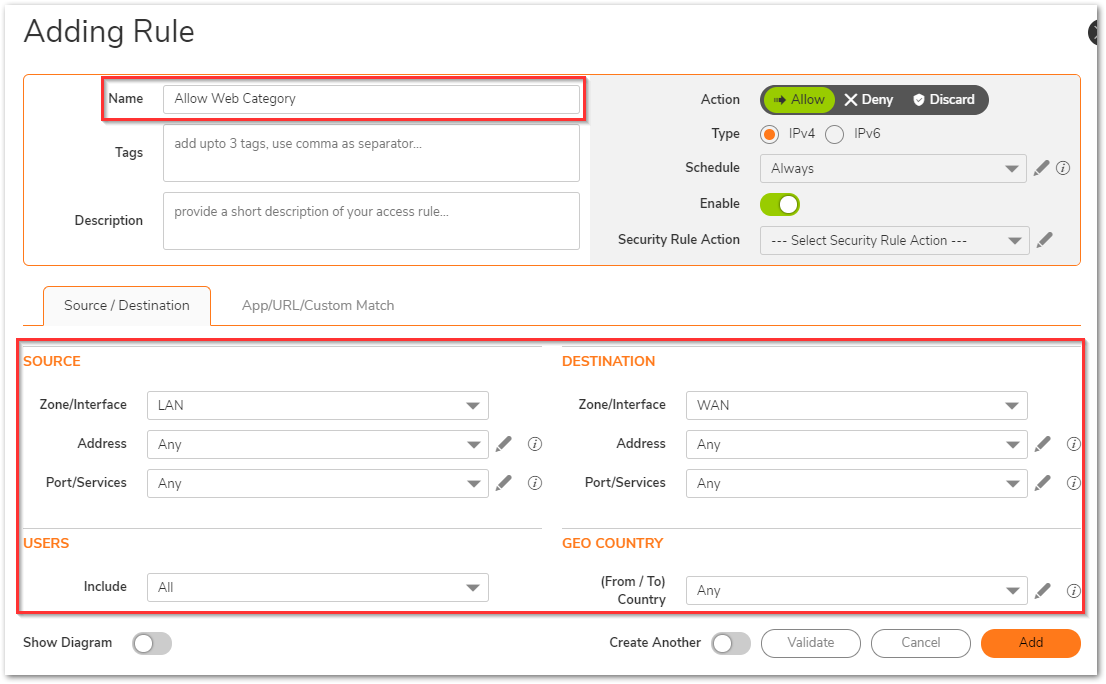Click the orange Add button
1106x684 pixels.
[x=1030, y=643]
